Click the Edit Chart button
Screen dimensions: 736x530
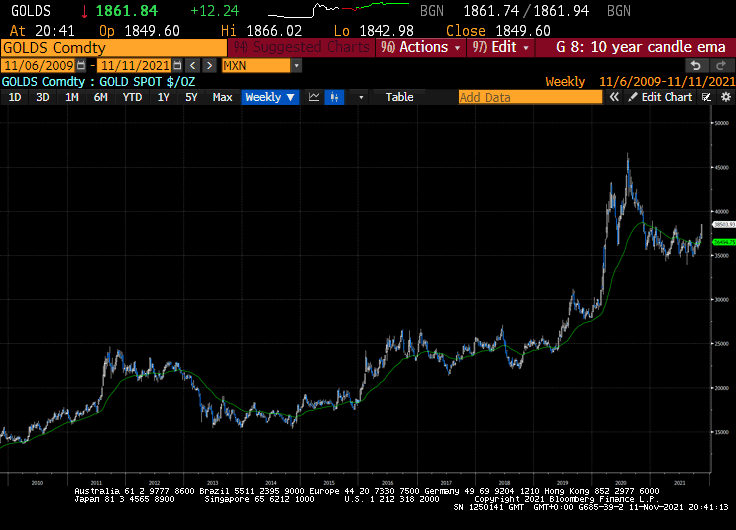(x=660, y=97)
